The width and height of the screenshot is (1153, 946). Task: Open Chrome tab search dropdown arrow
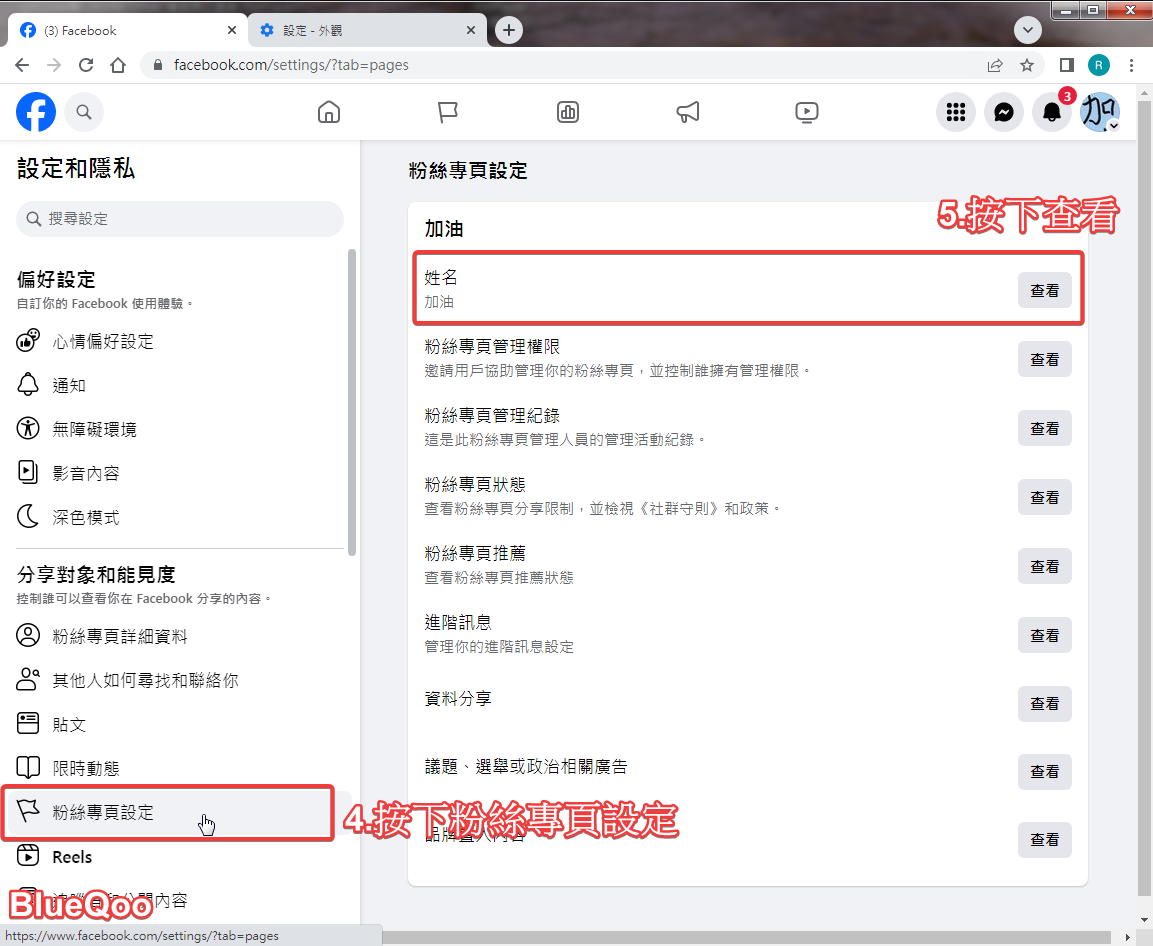click(x=1027, y=30)
